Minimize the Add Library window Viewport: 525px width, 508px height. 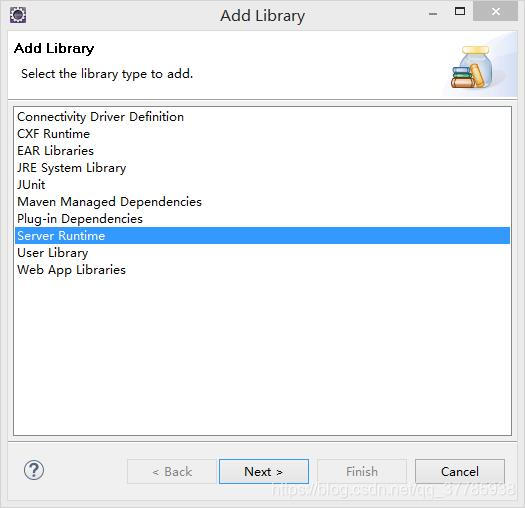[x=433, y=13]
